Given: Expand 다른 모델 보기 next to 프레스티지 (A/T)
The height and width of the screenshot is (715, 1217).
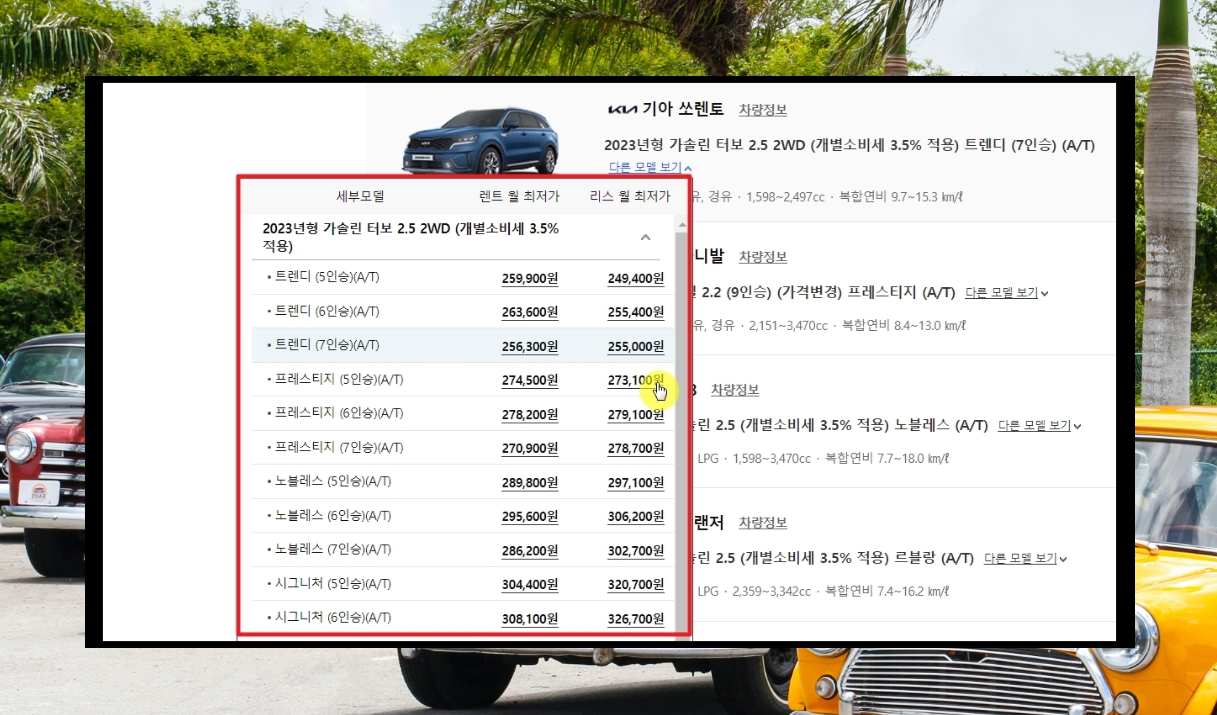Looking at the screenshot, I should [1007, 293].
